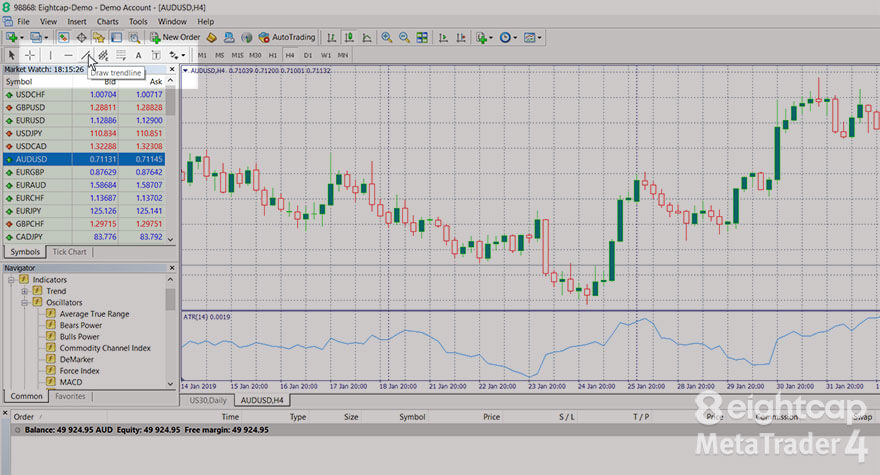Click the Navigator scrollbar down arrow
Image resolution: width=880 pixels, height=475 pixels.
[171, 384]
